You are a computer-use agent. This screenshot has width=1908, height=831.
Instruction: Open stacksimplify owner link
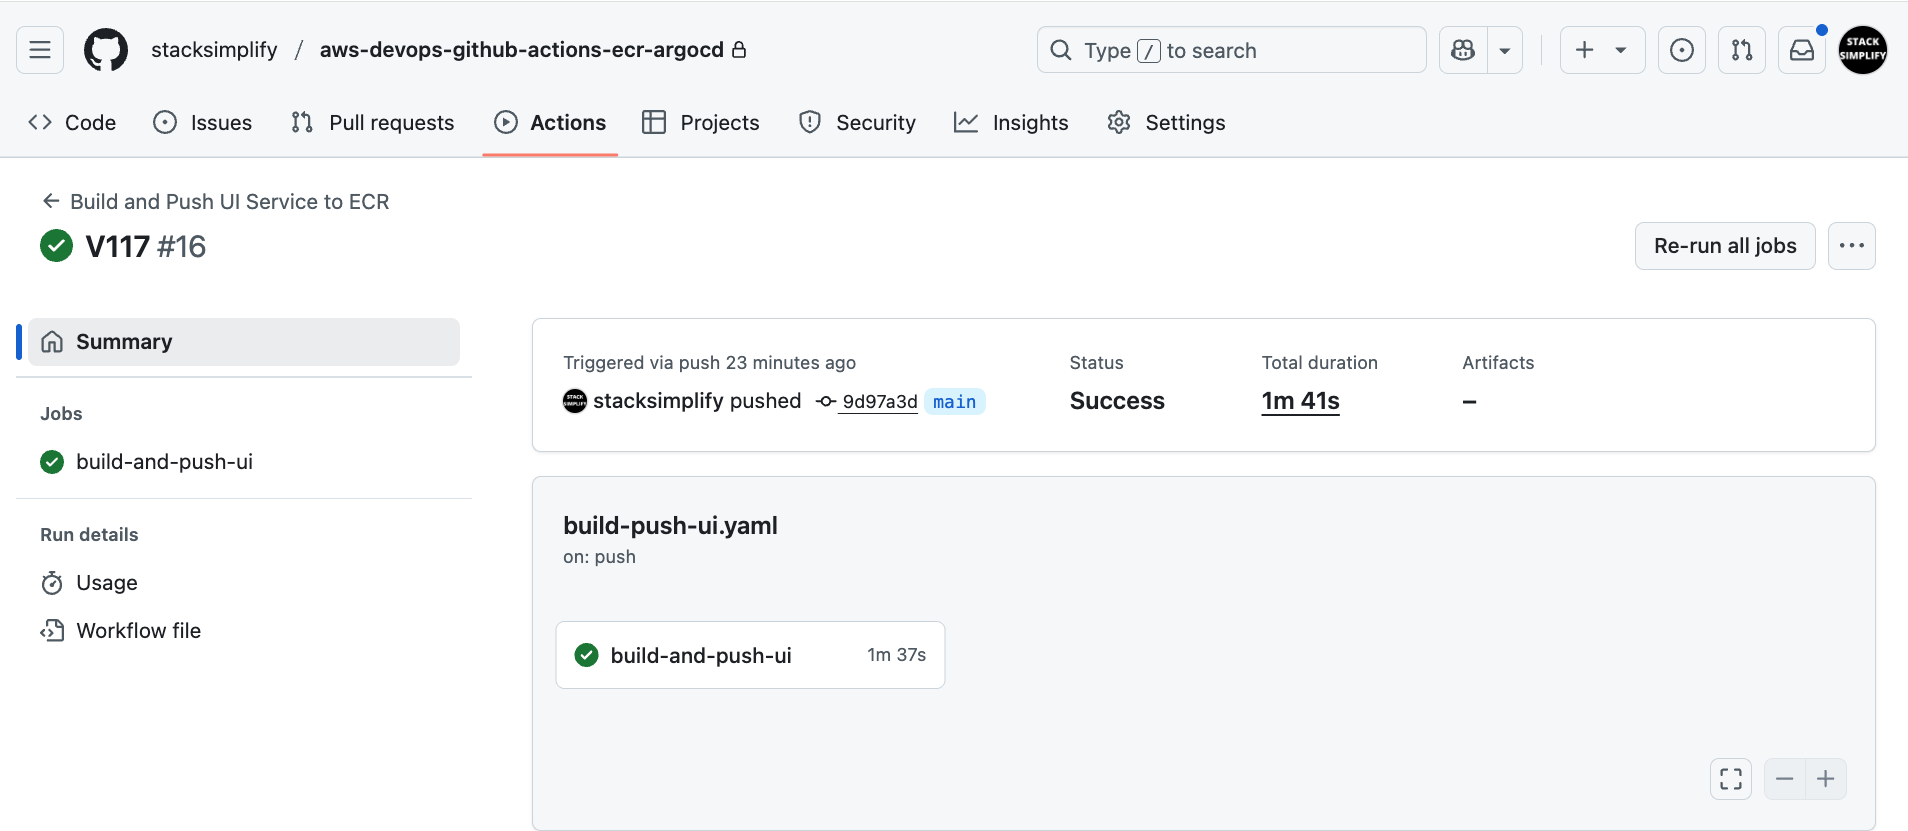pos(214,50)
